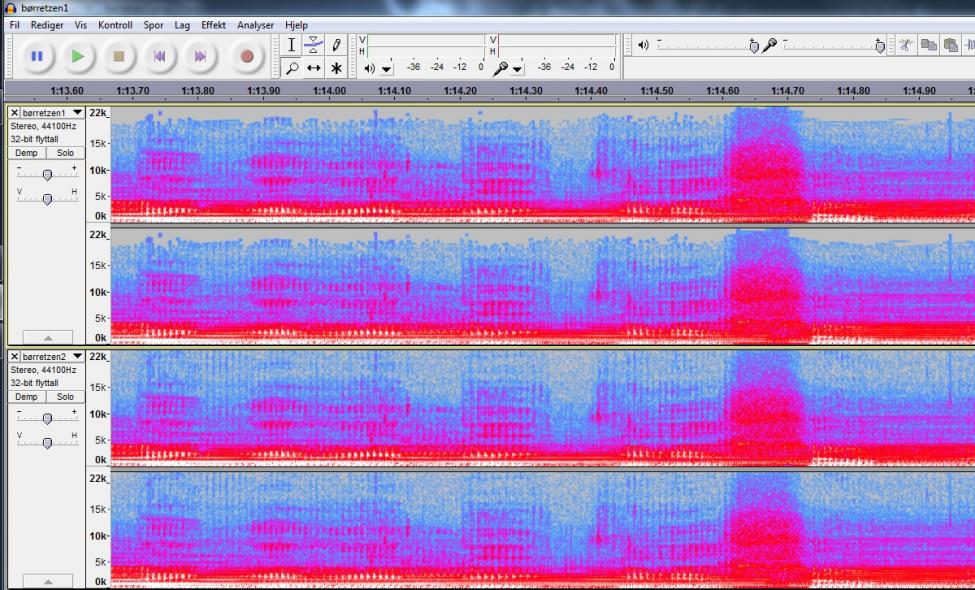Select the Time Shift tool
The width and height of the screenshot is (975, 590).
tap(314, 68)
